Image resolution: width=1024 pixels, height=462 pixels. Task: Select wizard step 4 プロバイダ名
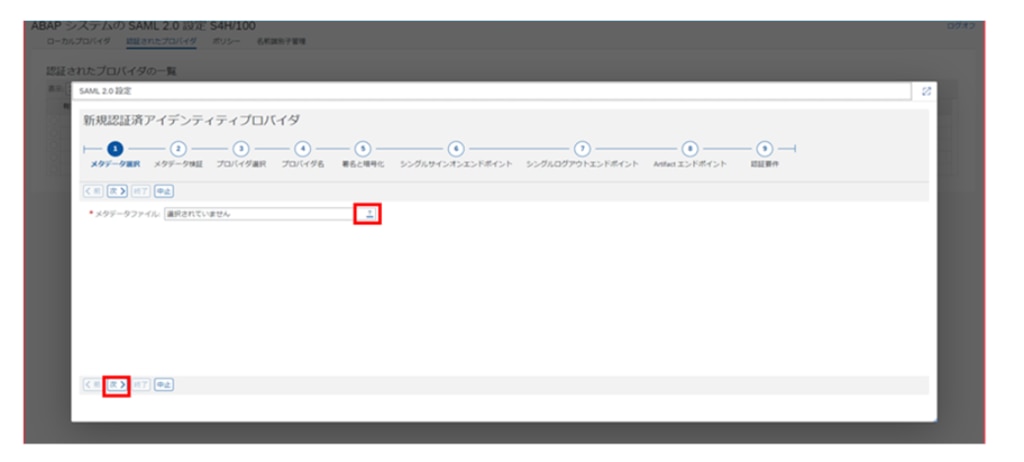coord(303,149)
